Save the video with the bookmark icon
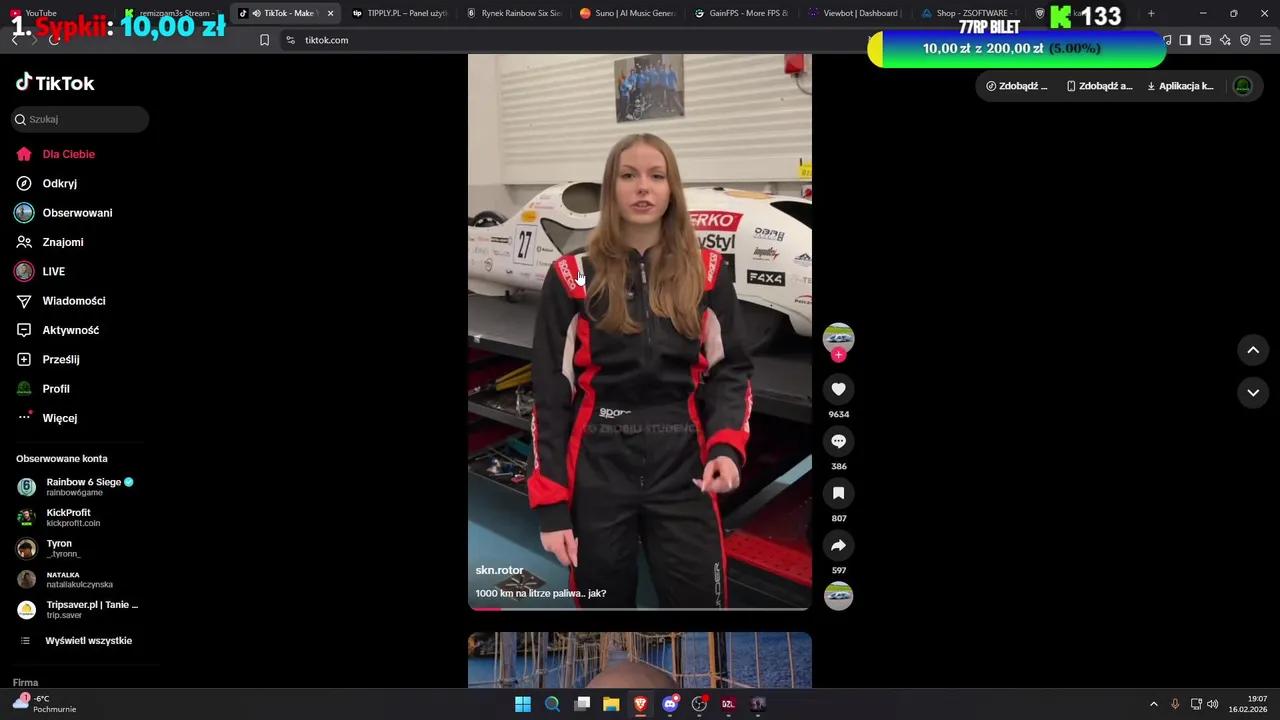This screenshot has width=1280, height=720. click(x=838, y=493)
